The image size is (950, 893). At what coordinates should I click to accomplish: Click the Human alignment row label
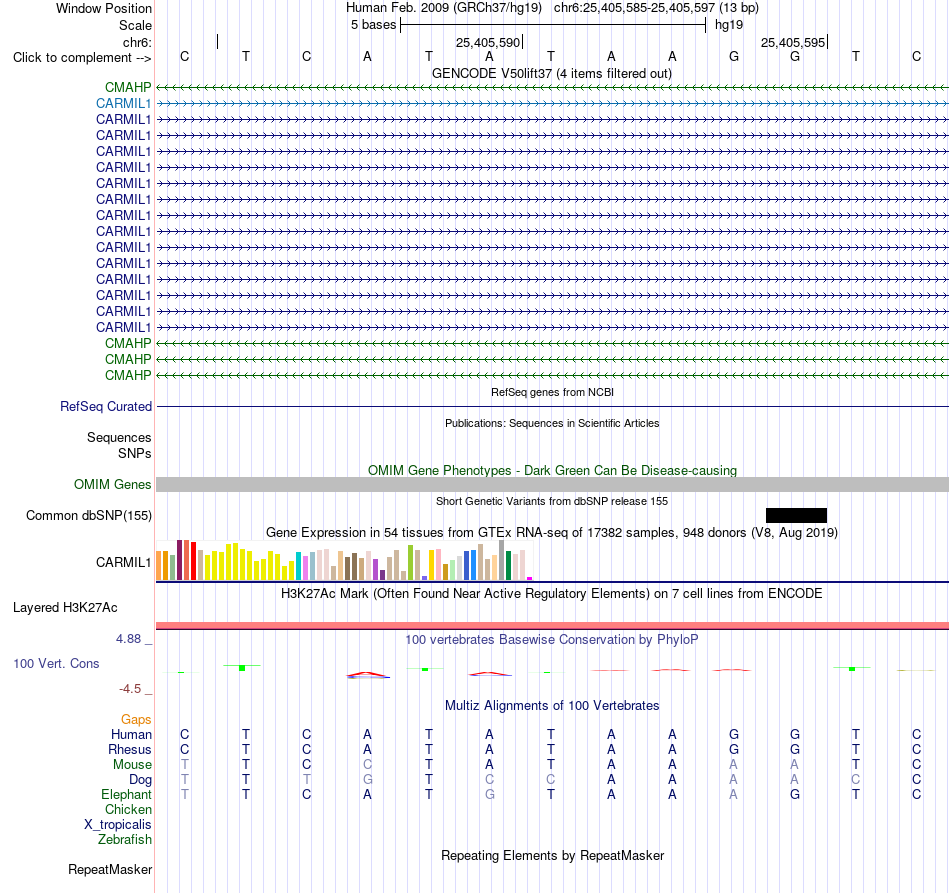[131, 734]
